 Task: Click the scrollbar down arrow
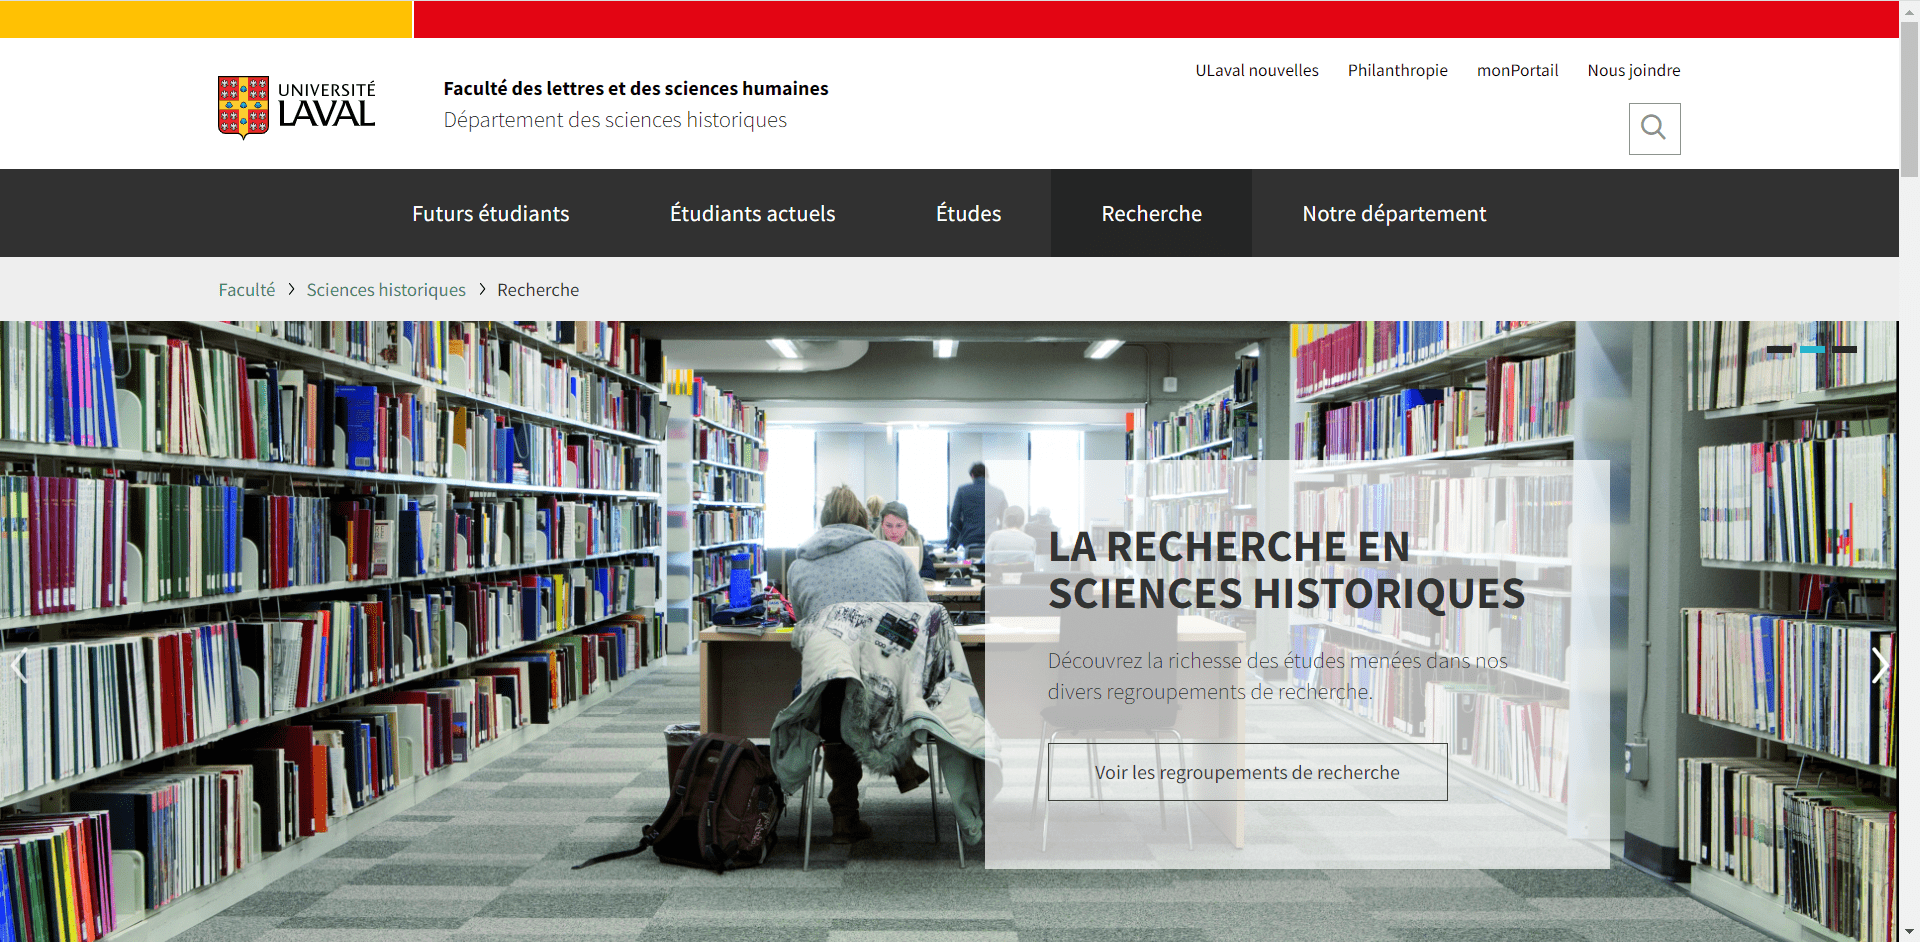click(x=1909, y=932)
